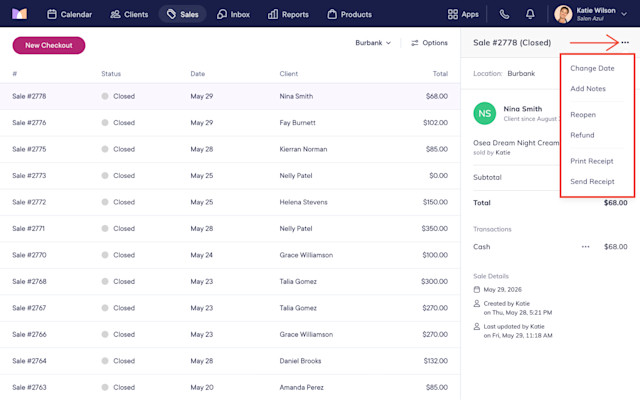This screenshot has width=640, height=400.
Task: Click the Nina Smith client name link
Action: [522, 109]
